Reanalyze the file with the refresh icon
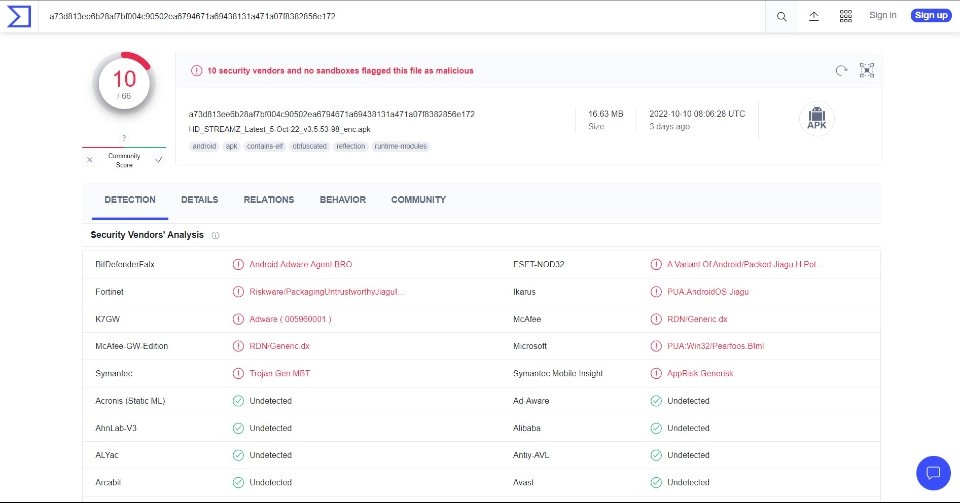This screenshot has width=960, height=503. click(x=841, y=70)
